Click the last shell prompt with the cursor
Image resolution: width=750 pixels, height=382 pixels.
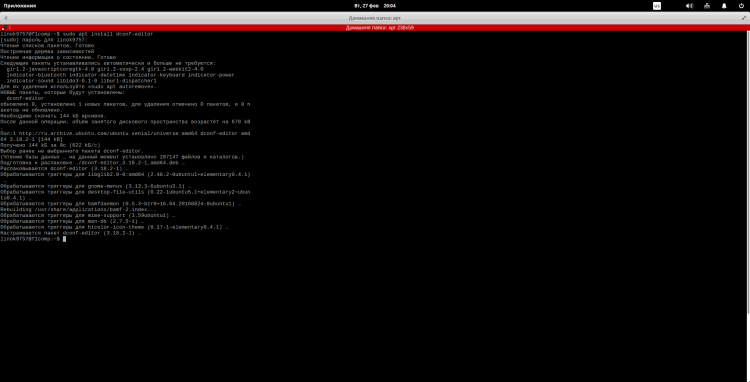coord(33,239)
